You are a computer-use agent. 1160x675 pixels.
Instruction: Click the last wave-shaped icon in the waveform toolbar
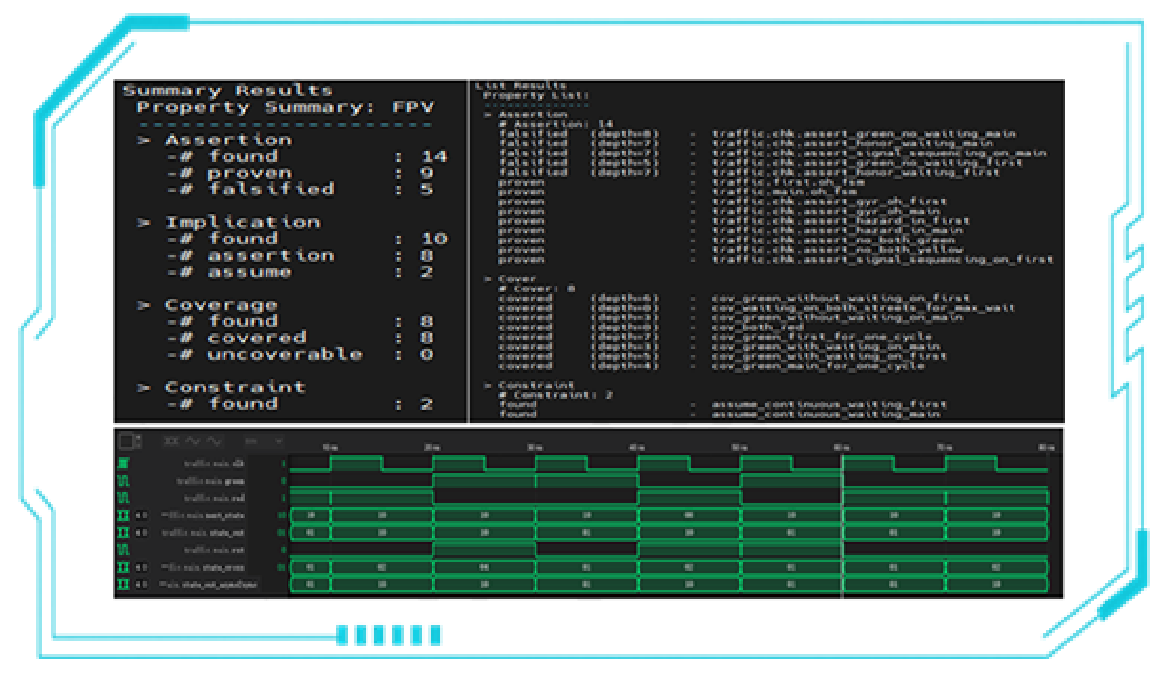point(214,441)
